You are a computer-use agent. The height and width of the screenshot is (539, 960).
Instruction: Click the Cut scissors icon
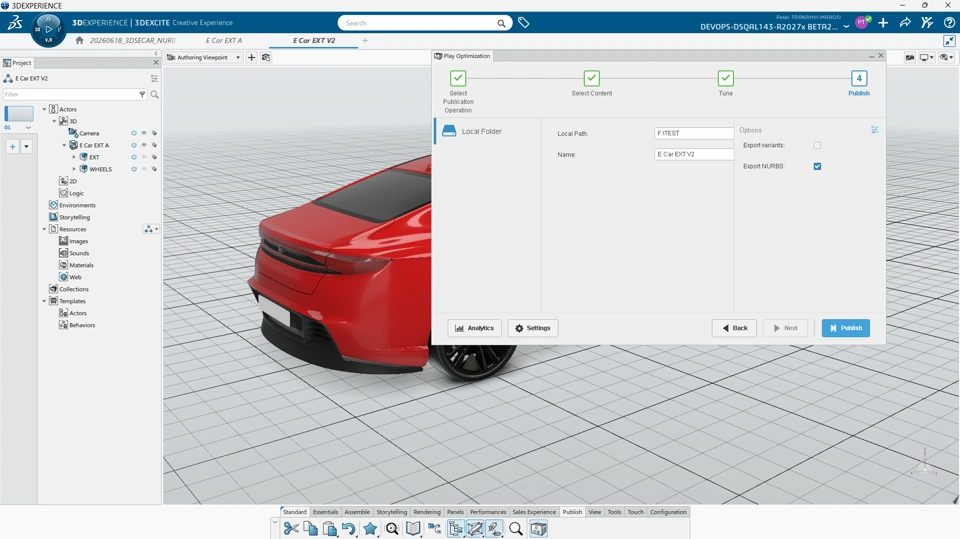coord(291,529)
